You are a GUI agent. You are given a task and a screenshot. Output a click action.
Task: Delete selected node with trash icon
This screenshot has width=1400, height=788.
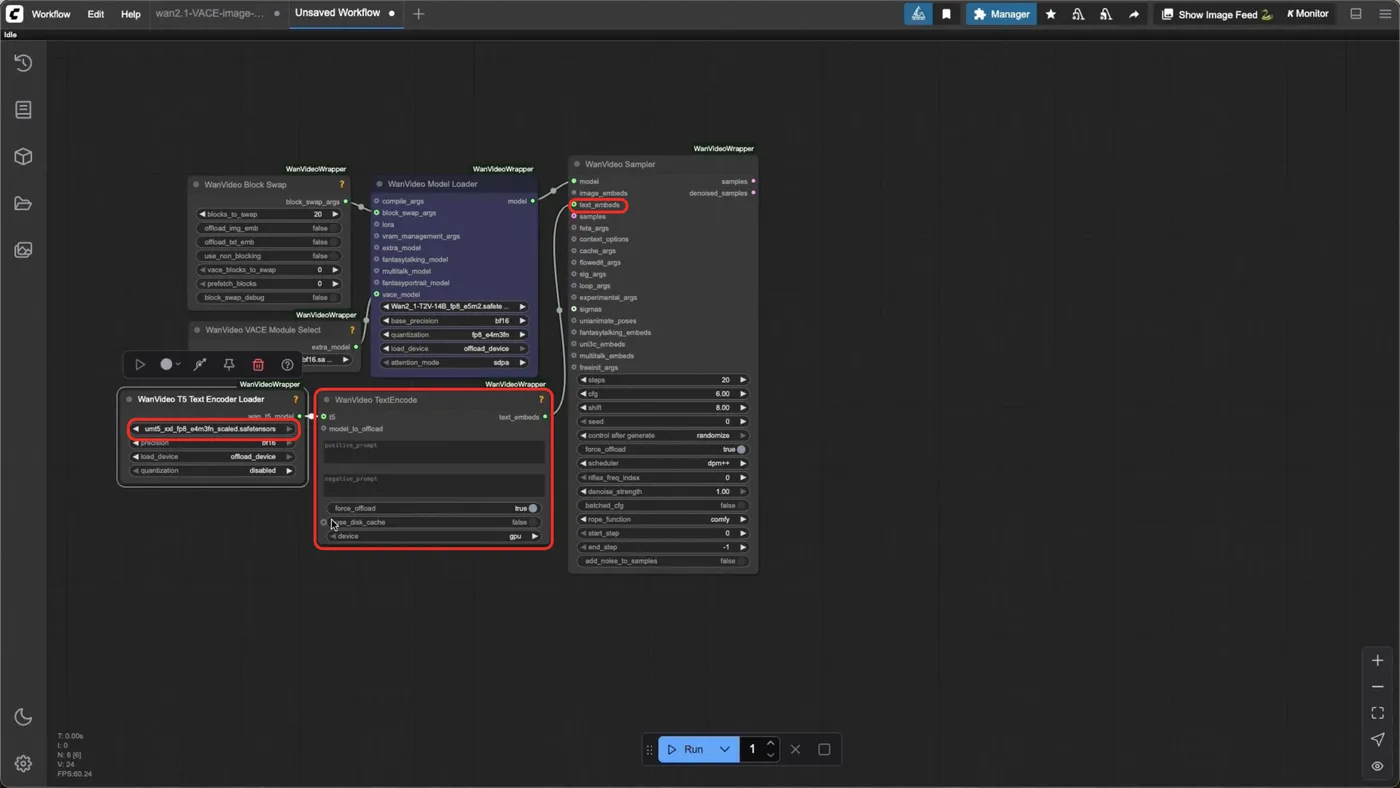coord(258,365)
